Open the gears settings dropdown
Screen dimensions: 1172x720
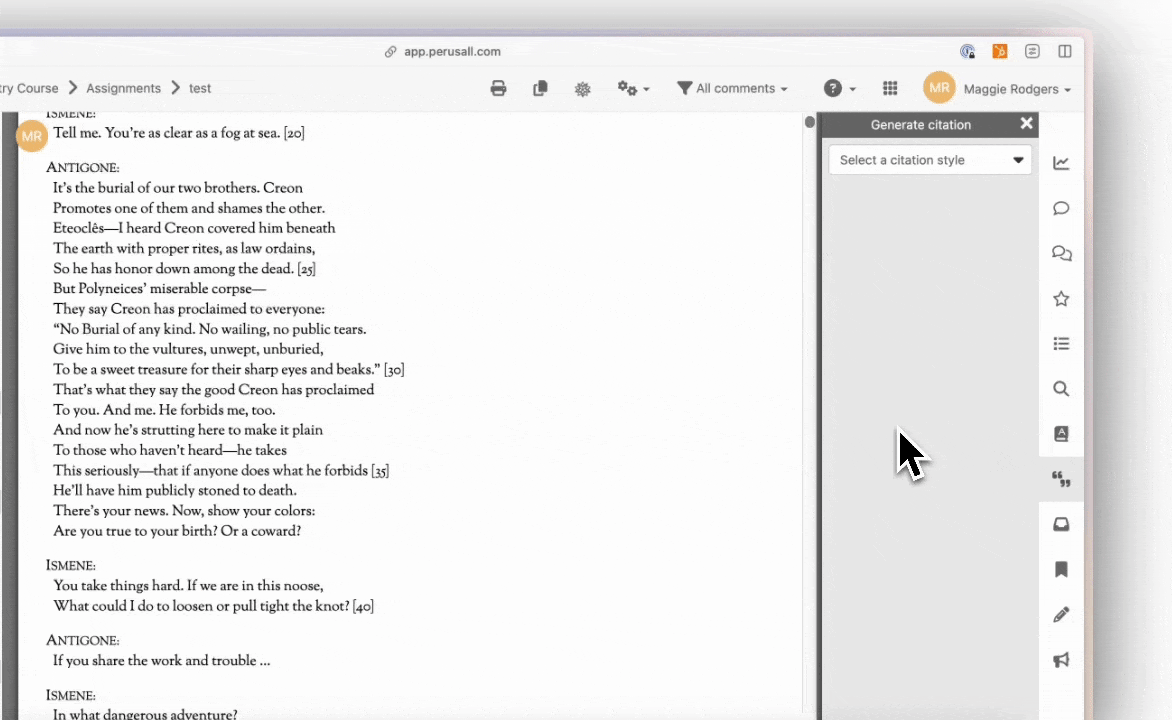point(633,89)
